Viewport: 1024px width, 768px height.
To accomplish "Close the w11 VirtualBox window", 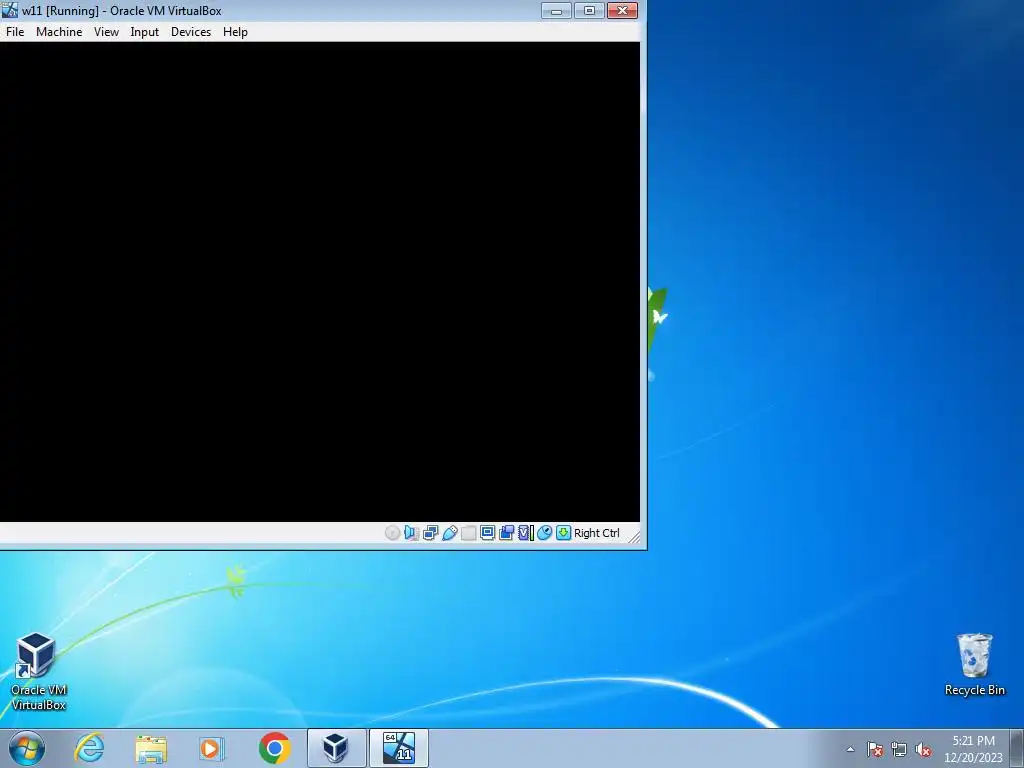I will click(x=622, y=10).
